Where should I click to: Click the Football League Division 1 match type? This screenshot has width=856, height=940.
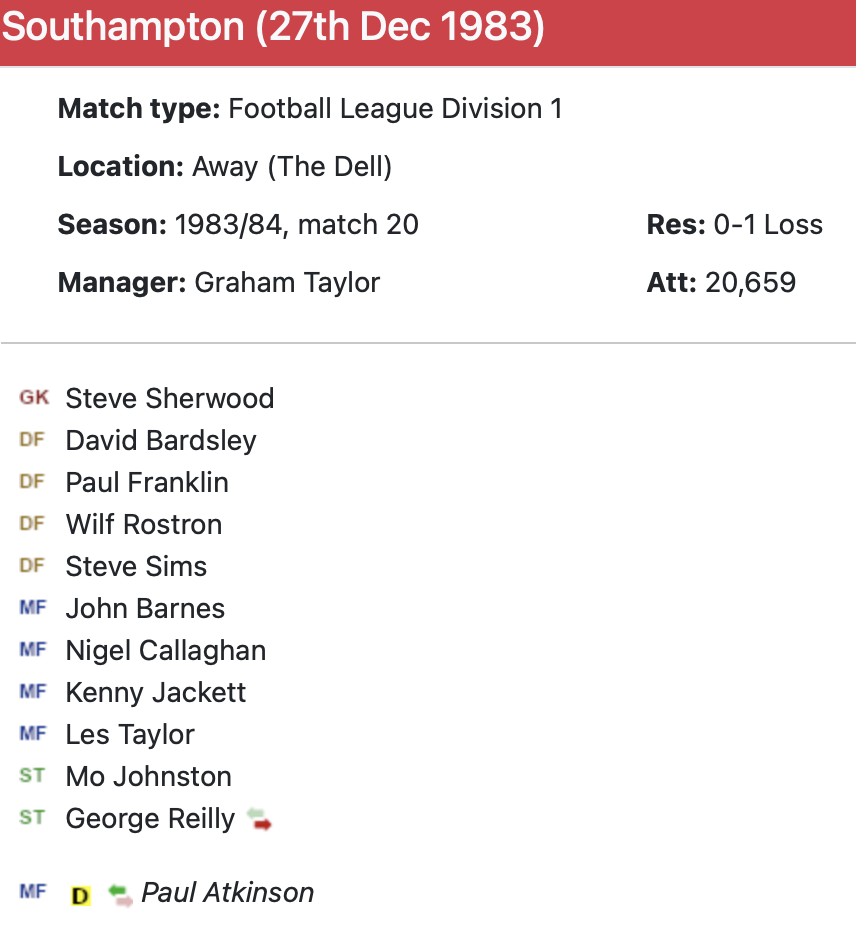pos(395,108)
